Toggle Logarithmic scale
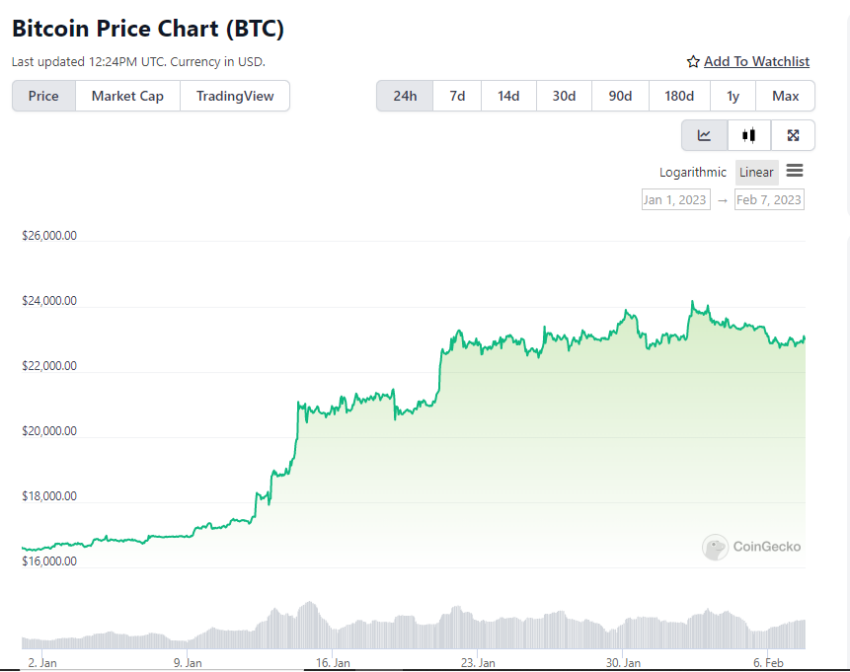Viewport: 850px width, 672px height. [692, 172]
